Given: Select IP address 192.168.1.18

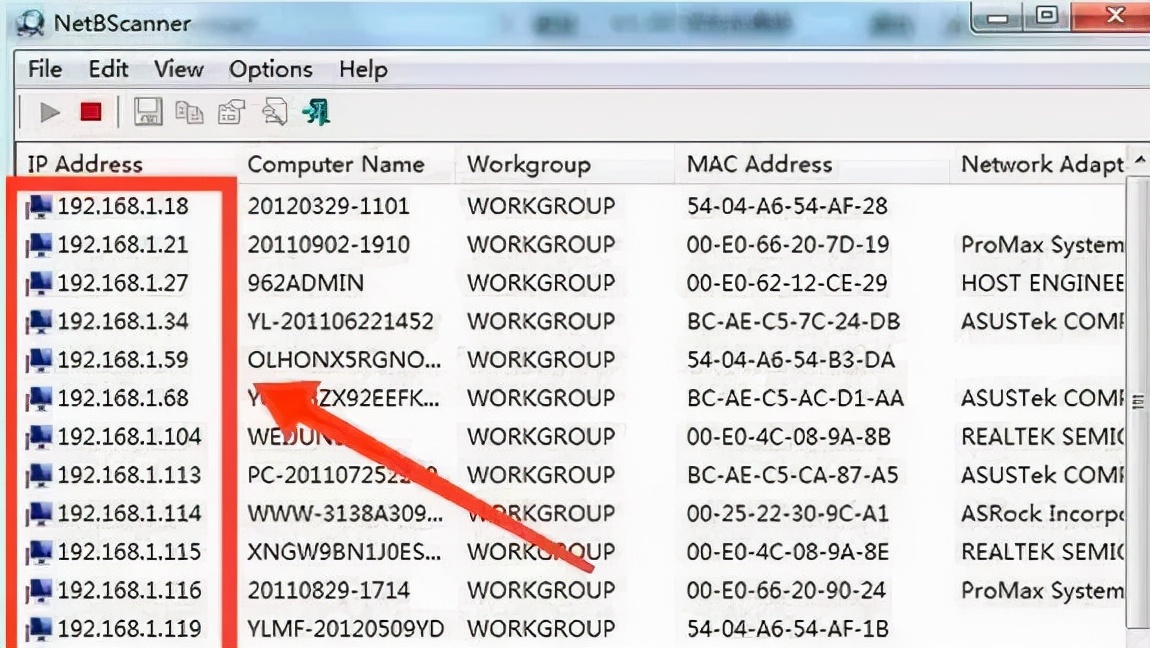Looking at the screenshot, I should 123,206.
